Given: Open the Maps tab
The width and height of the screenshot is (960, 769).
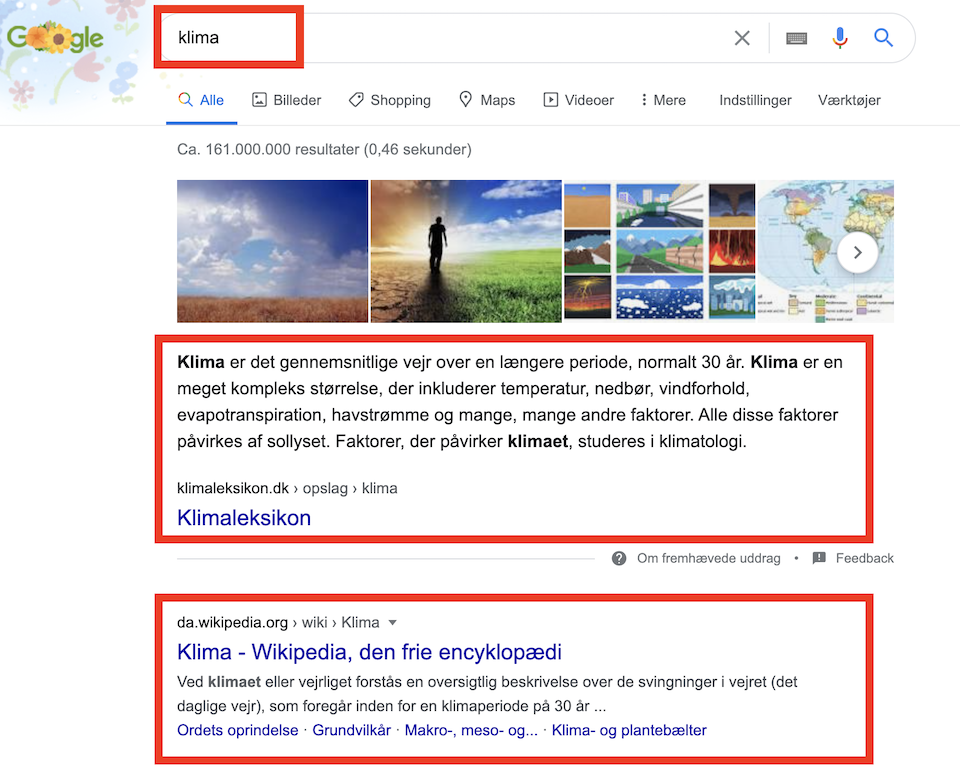Looking at the screenshot, I should 486,100.
